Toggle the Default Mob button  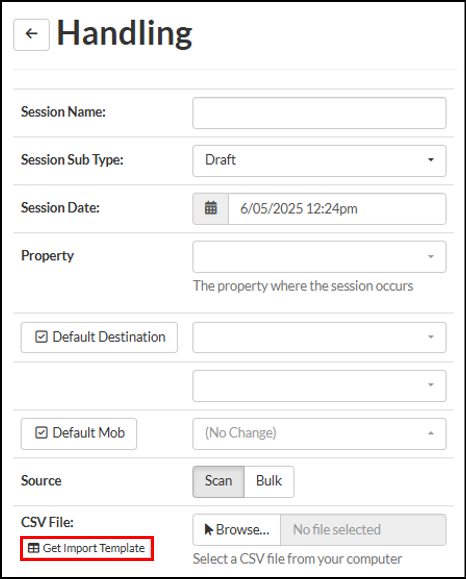79,434
